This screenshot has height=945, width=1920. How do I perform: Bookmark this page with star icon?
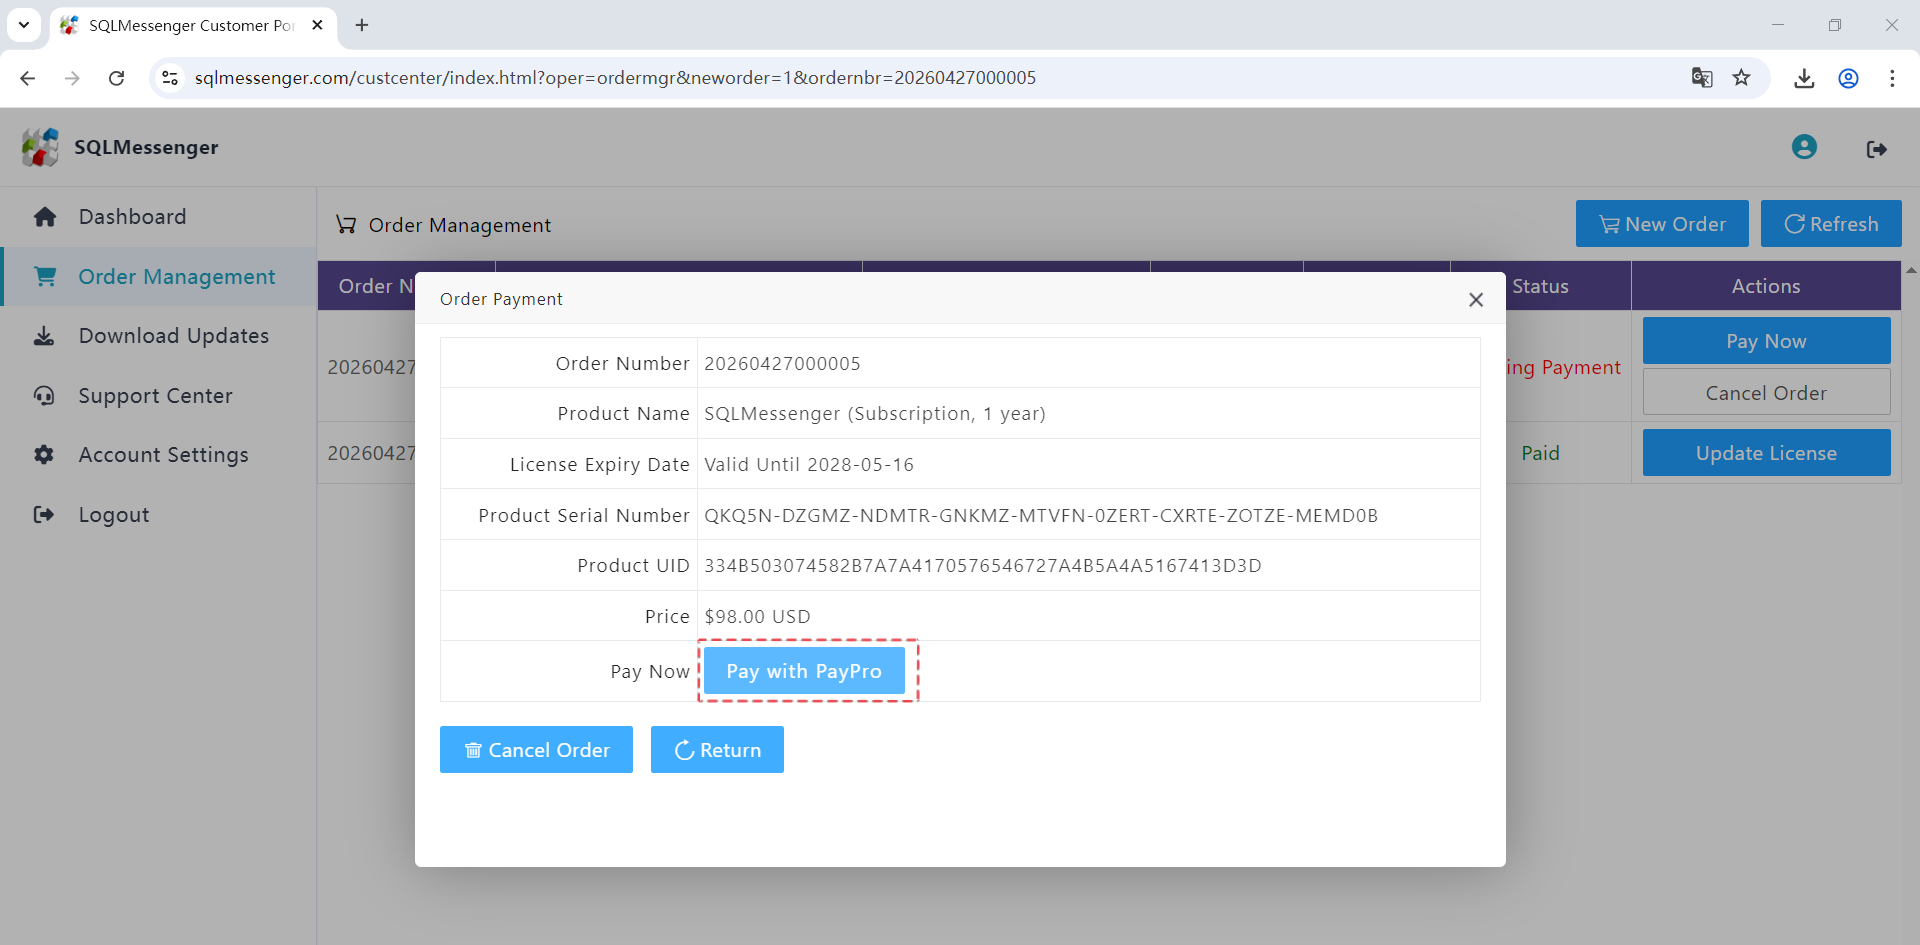1741,78
